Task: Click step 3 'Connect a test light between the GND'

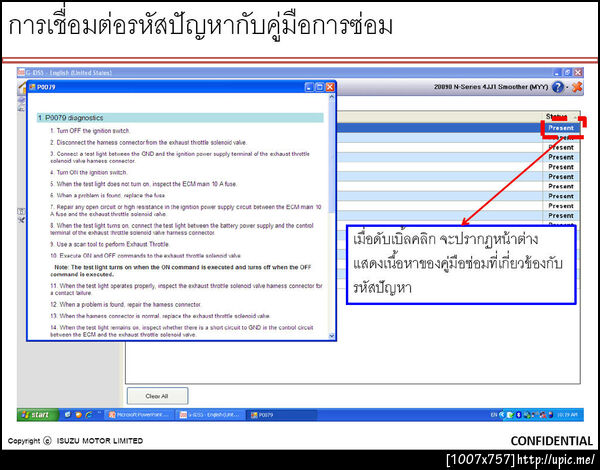Action: coord(180,157)
